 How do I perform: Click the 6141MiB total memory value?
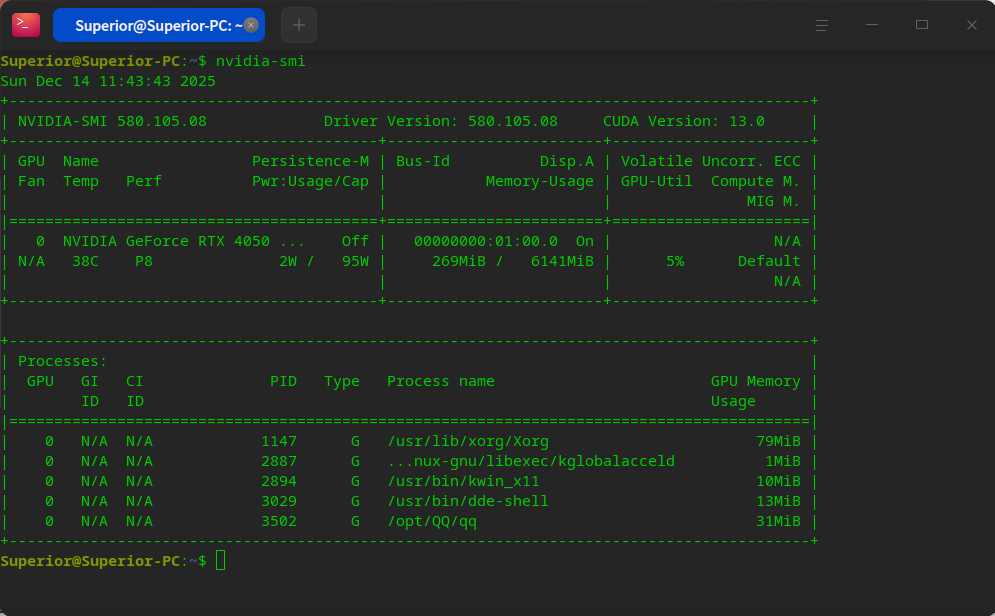[562, 261]
